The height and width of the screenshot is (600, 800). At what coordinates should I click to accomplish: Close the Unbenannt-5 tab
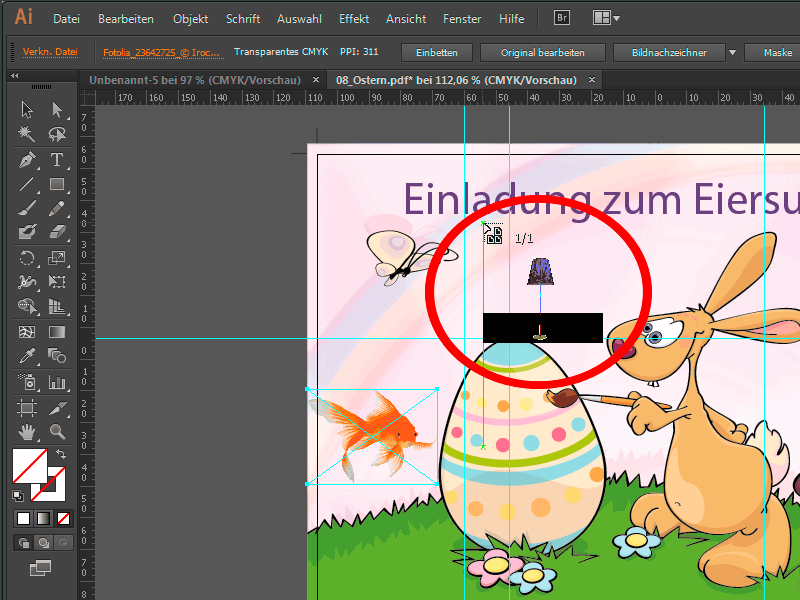coord(316,80)
